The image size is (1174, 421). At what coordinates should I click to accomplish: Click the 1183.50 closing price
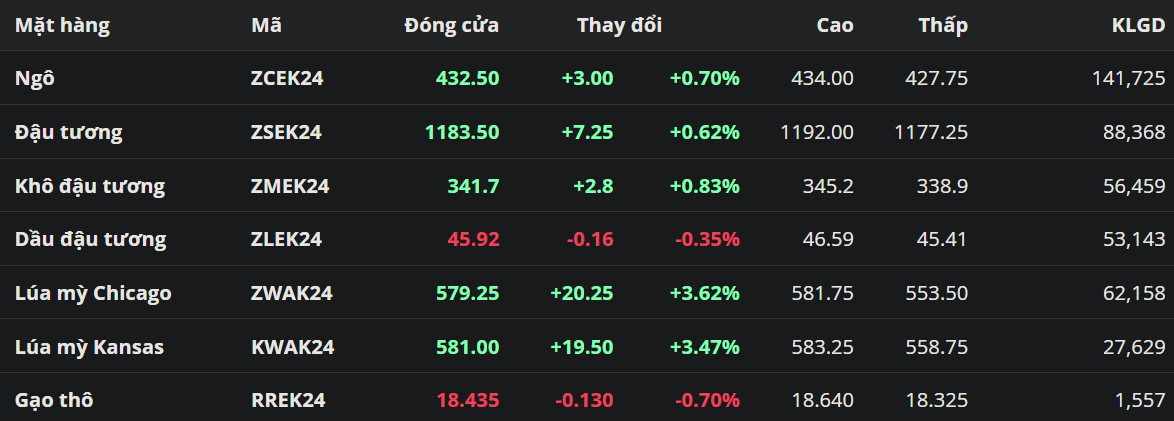click(x=461, y=132)
